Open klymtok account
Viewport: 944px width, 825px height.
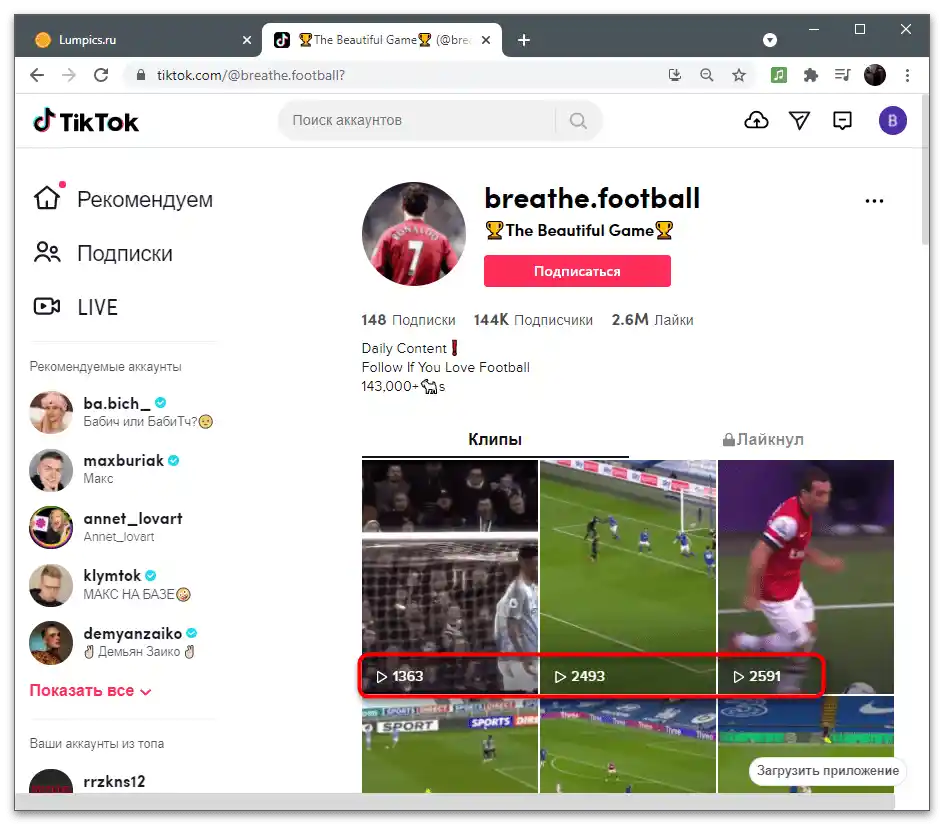point(111,585)
